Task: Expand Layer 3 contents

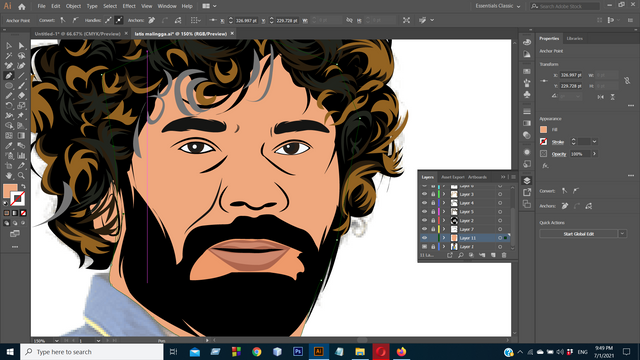Action: [444, 194]
